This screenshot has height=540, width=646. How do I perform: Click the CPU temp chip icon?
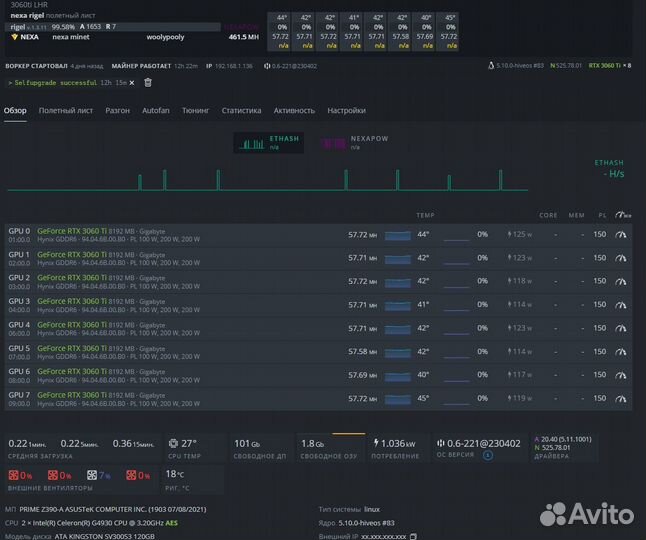(173, 443)
